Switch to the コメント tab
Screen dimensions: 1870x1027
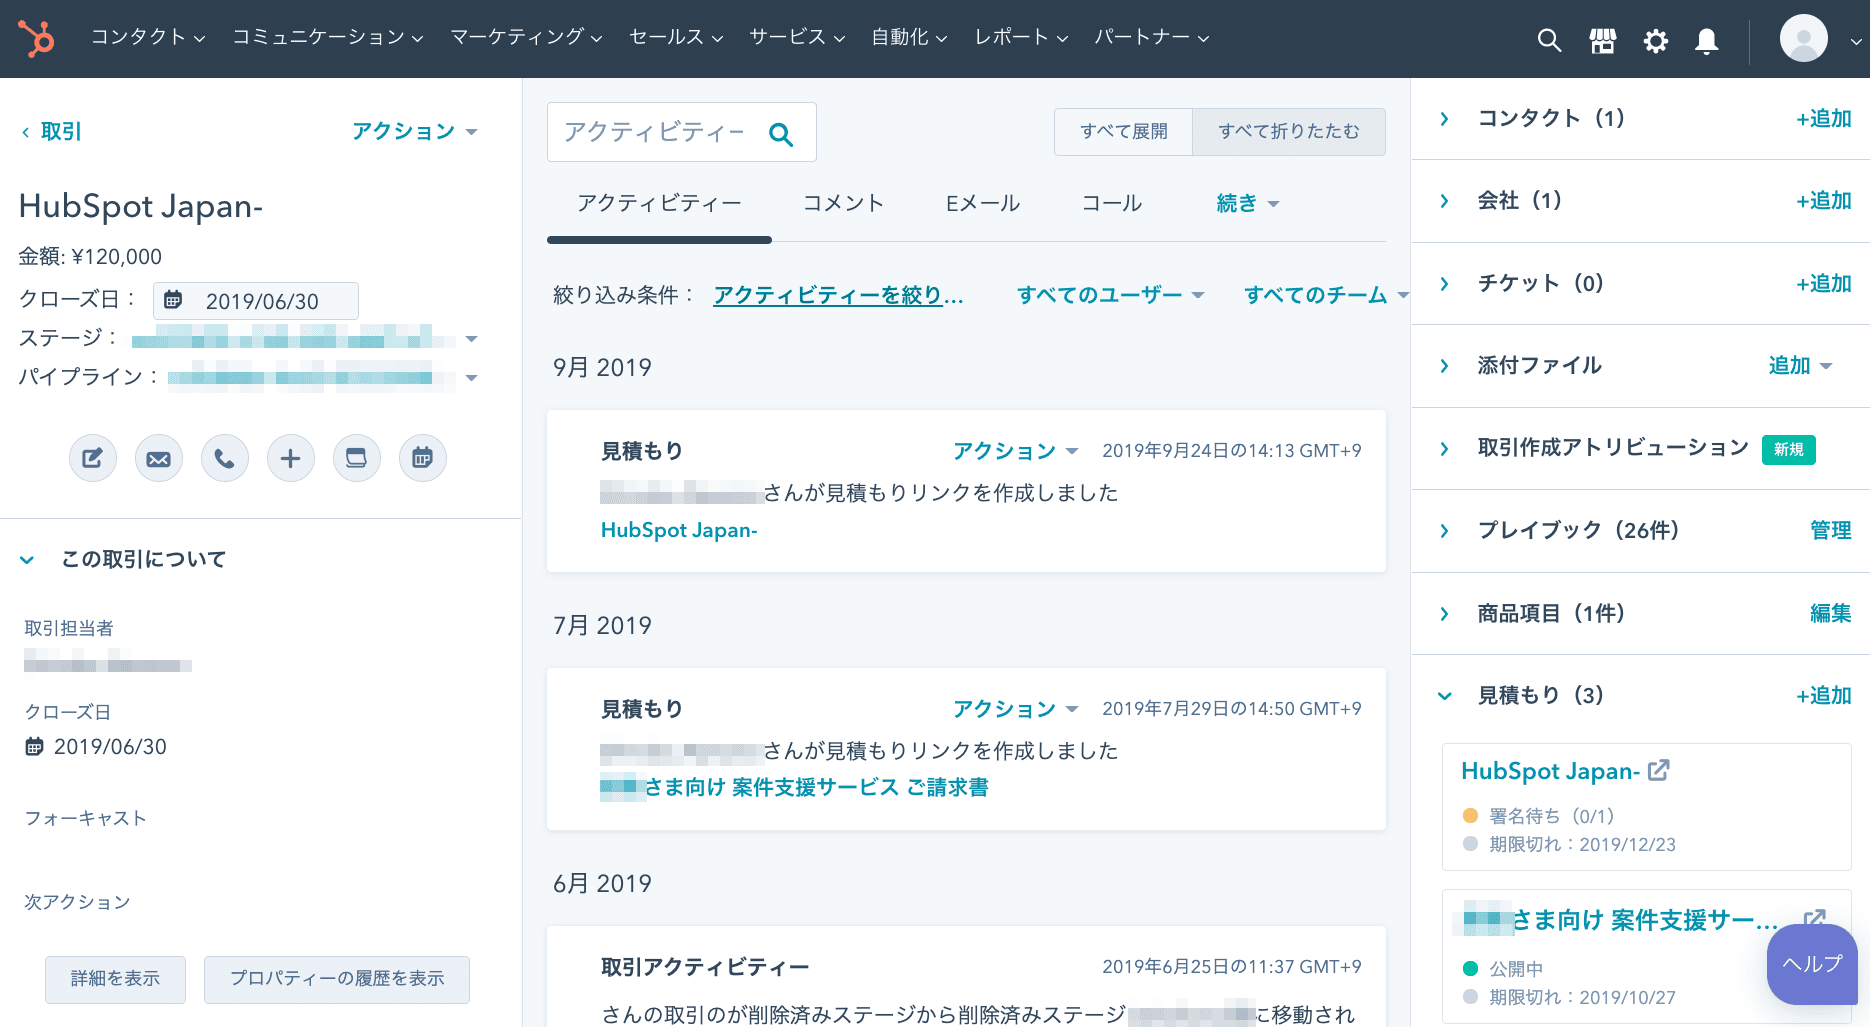(844, 203)
